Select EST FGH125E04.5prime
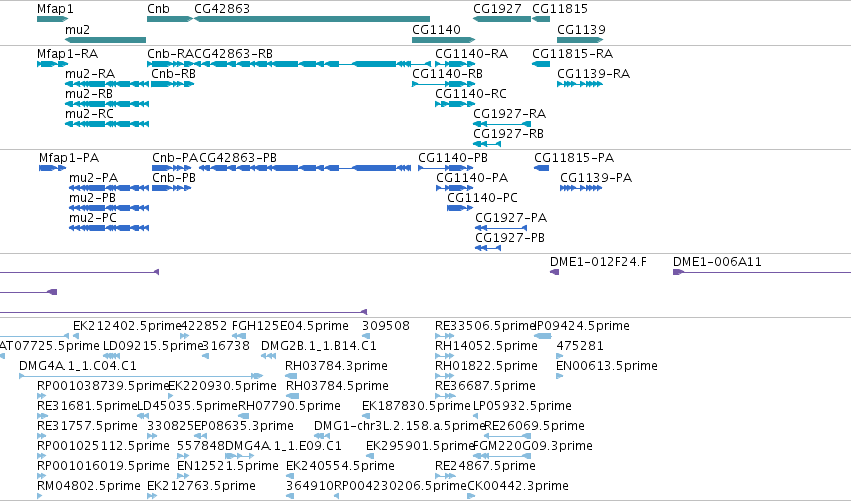 click(x=290, y=326)
